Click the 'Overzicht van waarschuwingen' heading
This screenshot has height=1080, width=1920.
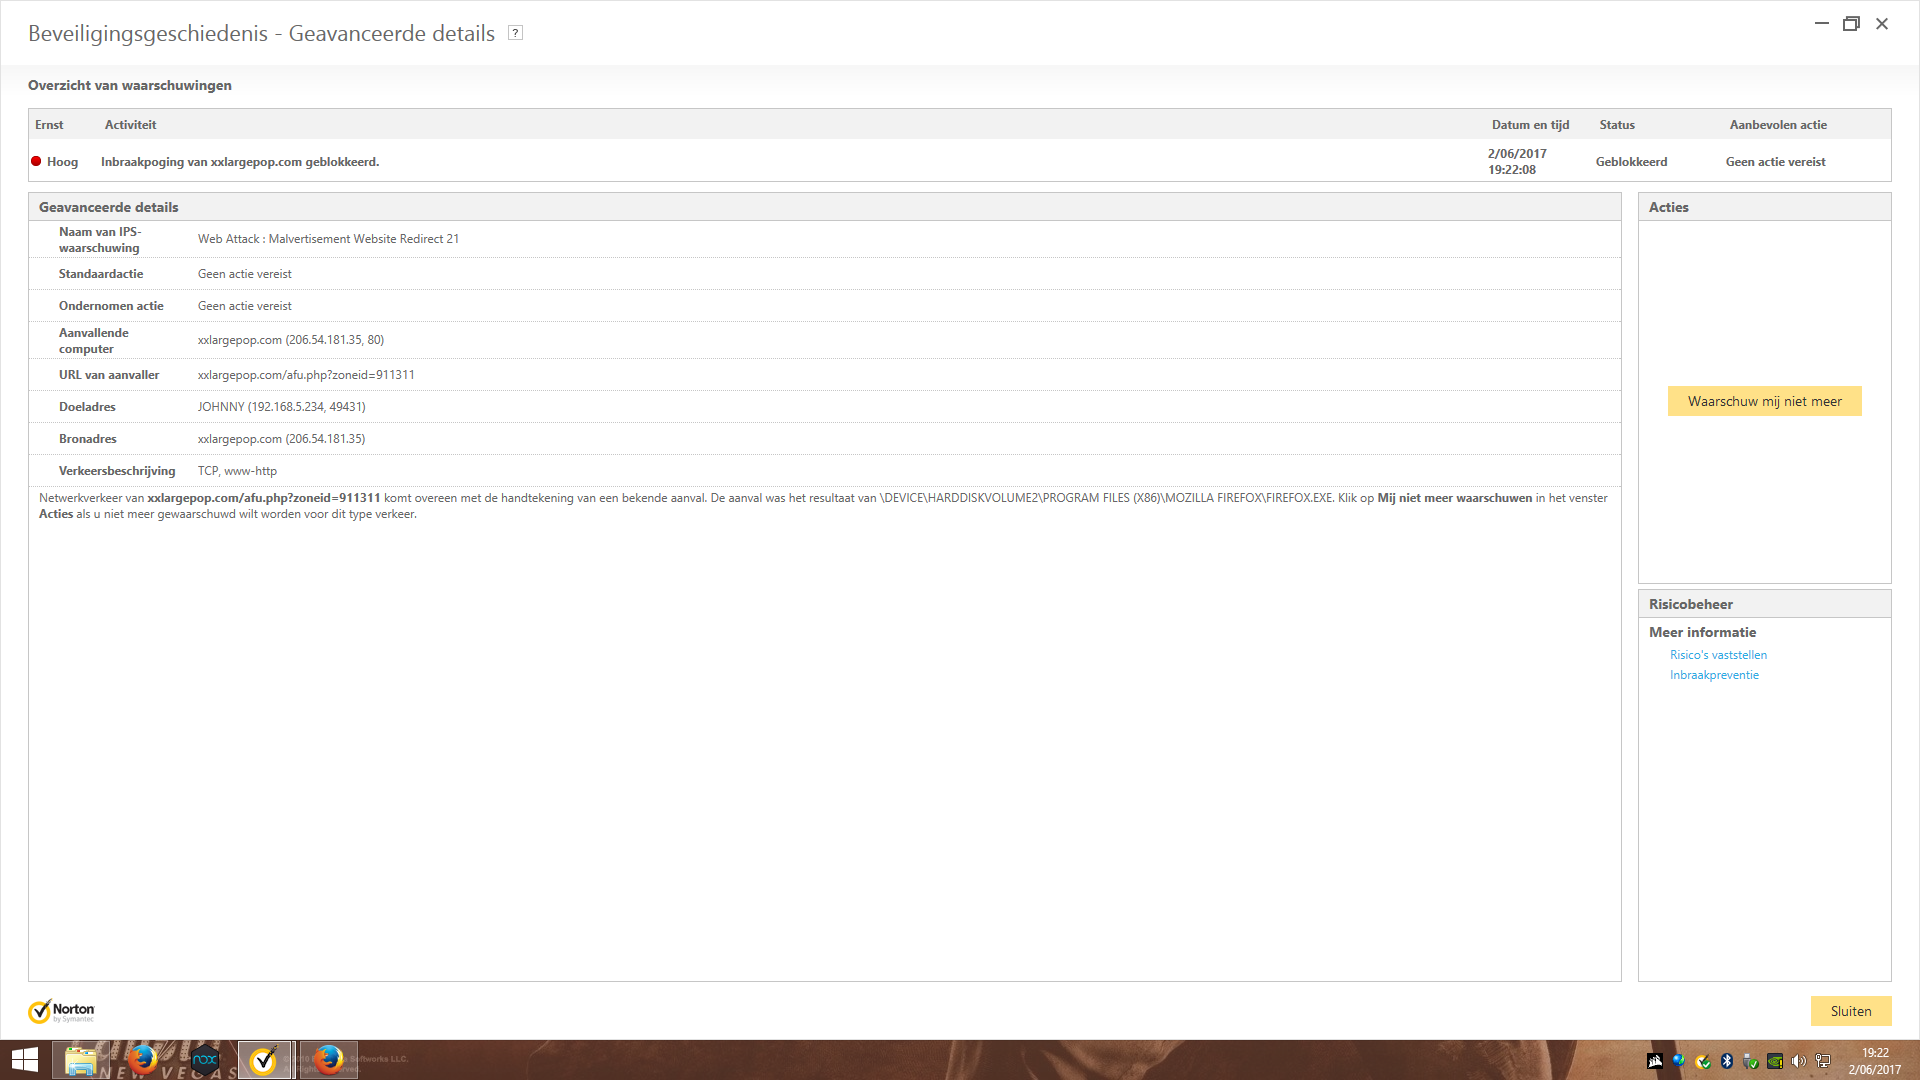pyautogui.click(x=130, y=85)
